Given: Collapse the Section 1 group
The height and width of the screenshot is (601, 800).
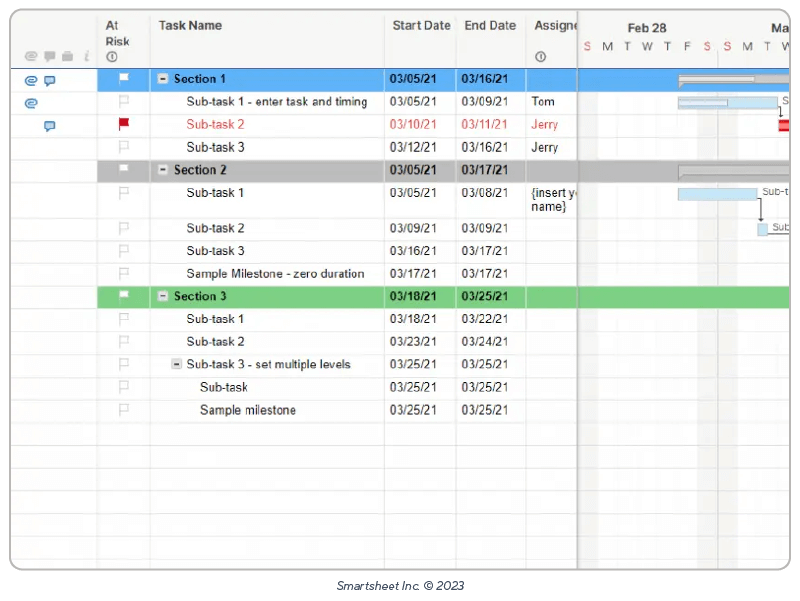Looking at the screenshot, I should pyautogui.click(x=163, y=79).
